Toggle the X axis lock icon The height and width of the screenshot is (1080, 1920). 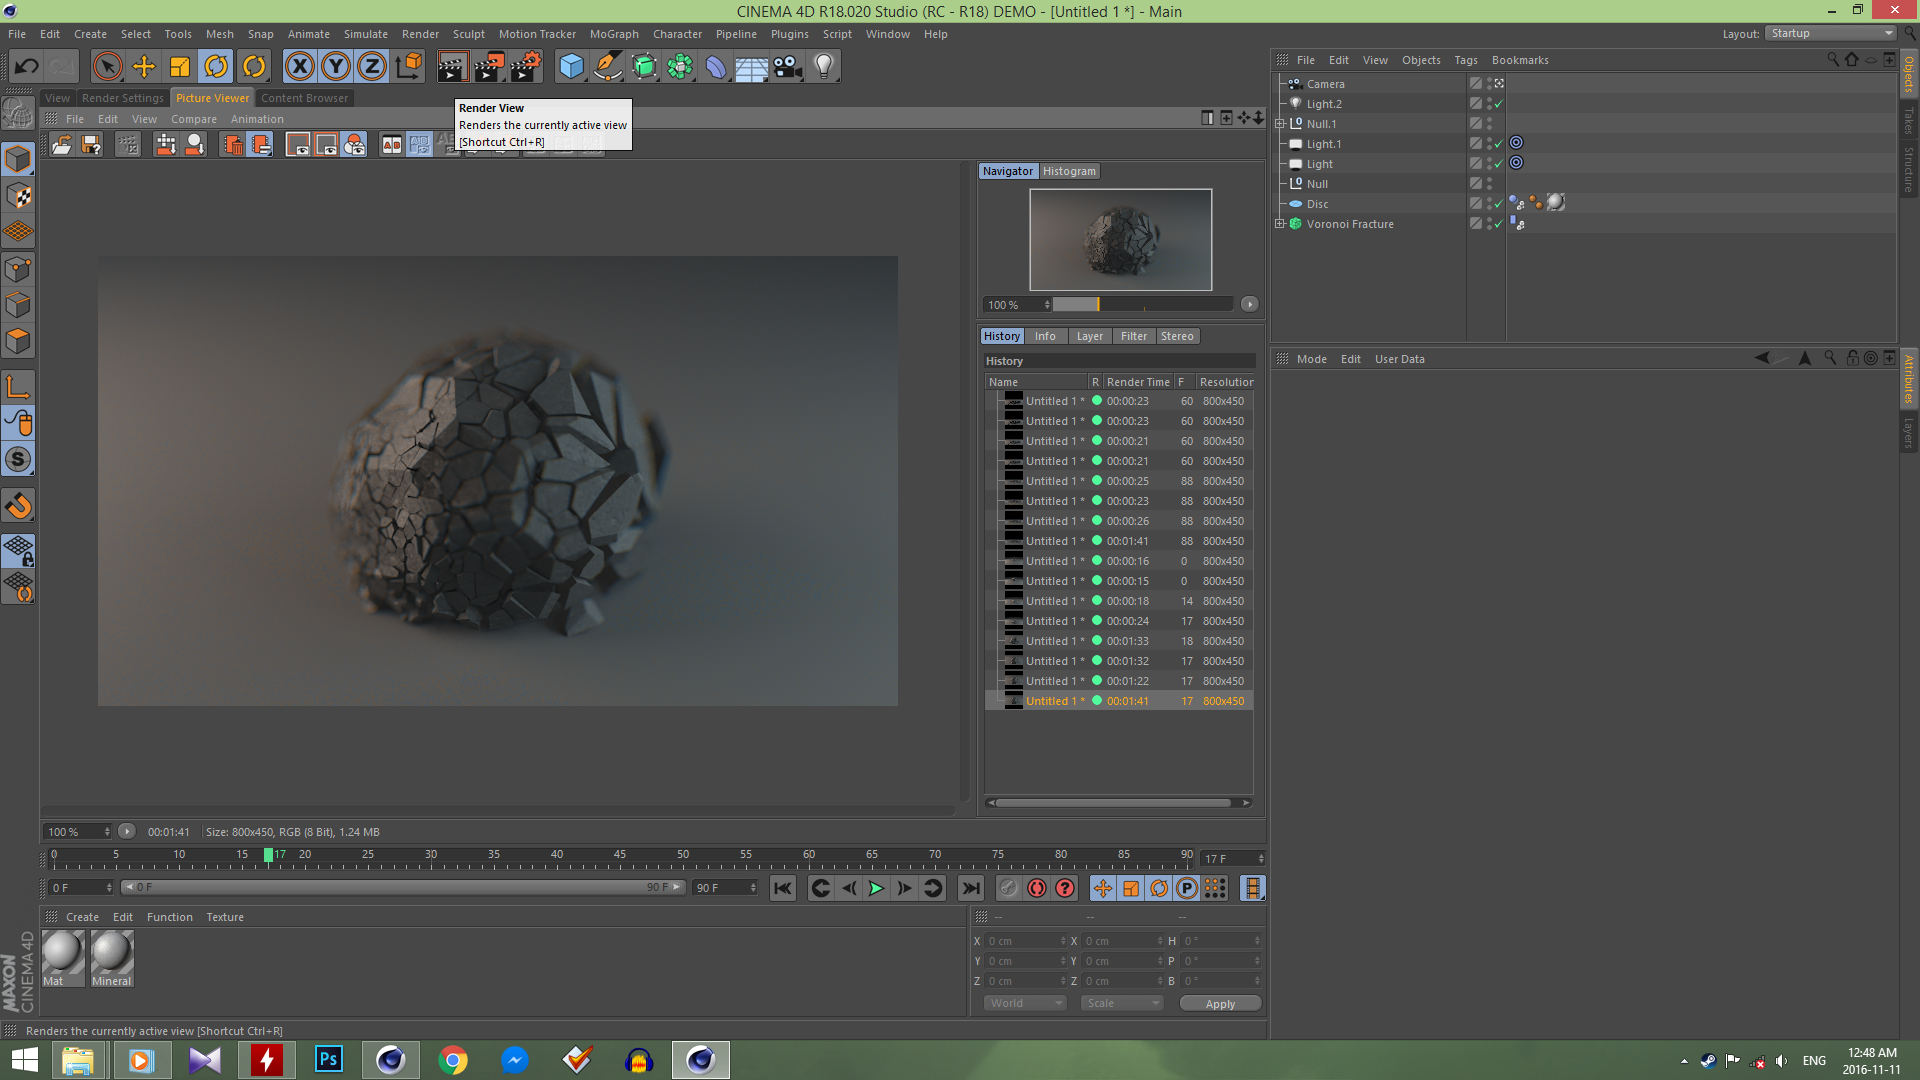coord(300,66)
